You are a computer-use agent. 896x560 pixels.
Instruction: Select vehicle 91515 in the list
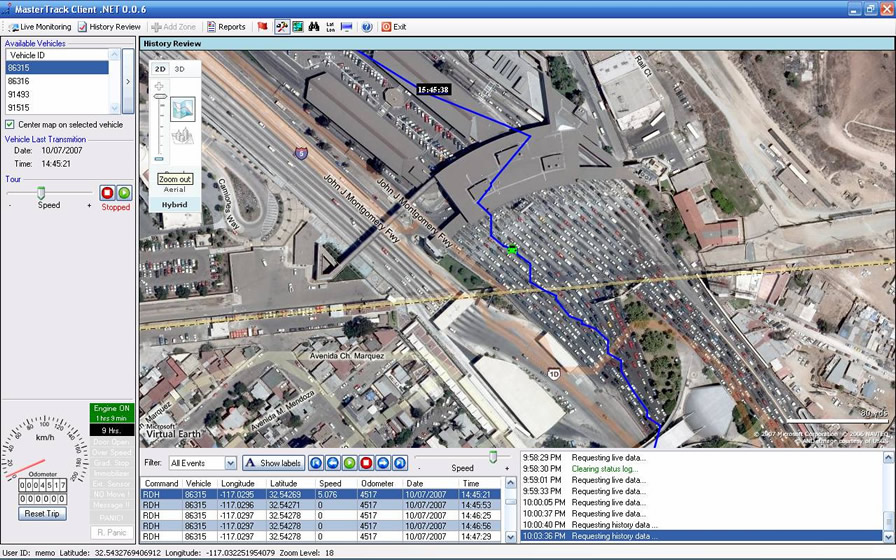tap(57, 107)
